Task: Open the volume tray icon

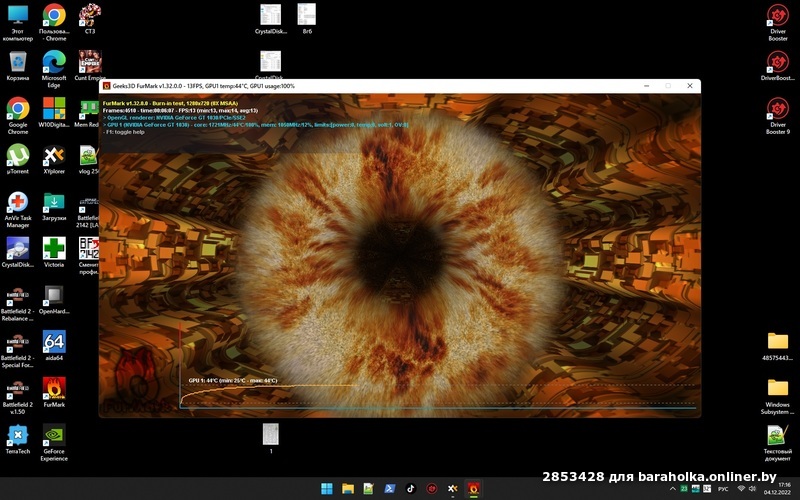Action: pyautogui.click(x=752, y=489)
